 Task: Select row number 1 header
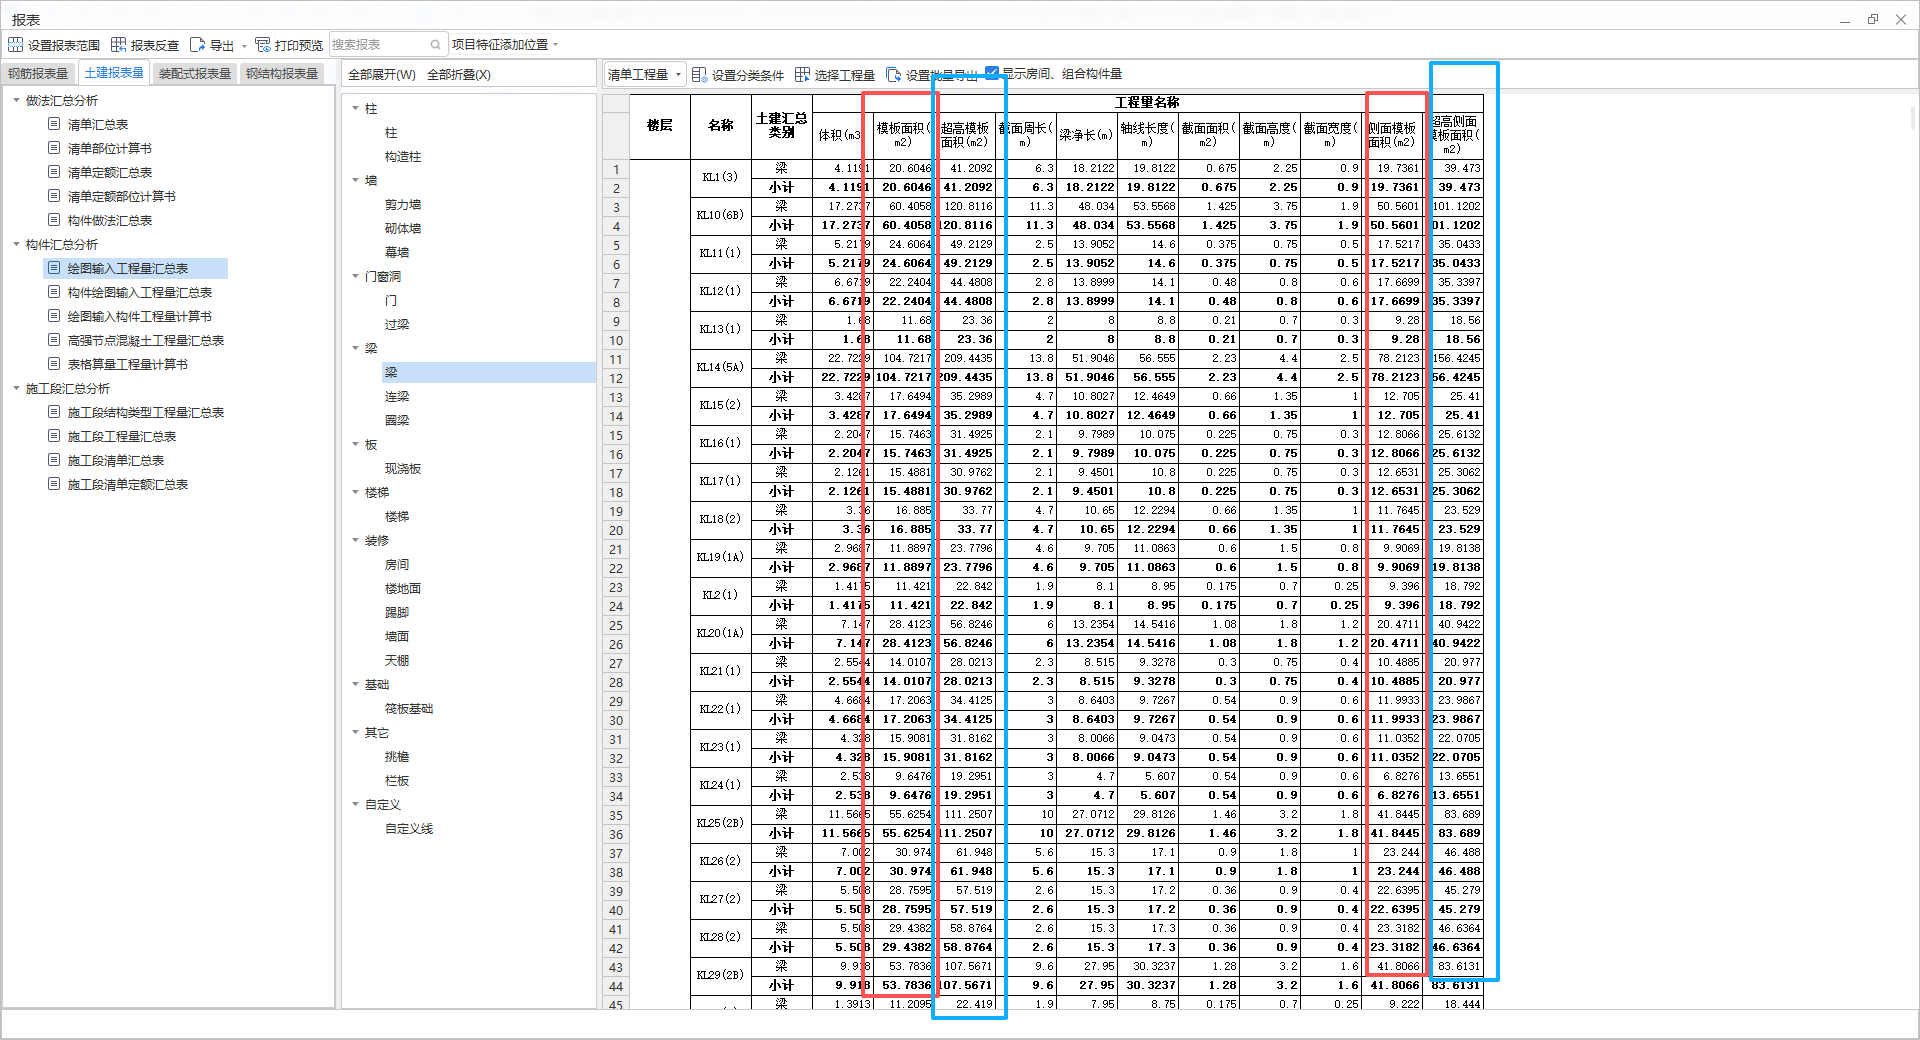click(616, 169)
